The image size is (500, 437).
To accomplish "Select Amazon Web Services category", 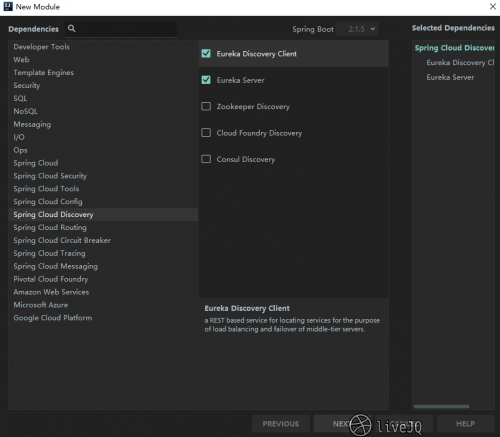I will pos(103,292).
